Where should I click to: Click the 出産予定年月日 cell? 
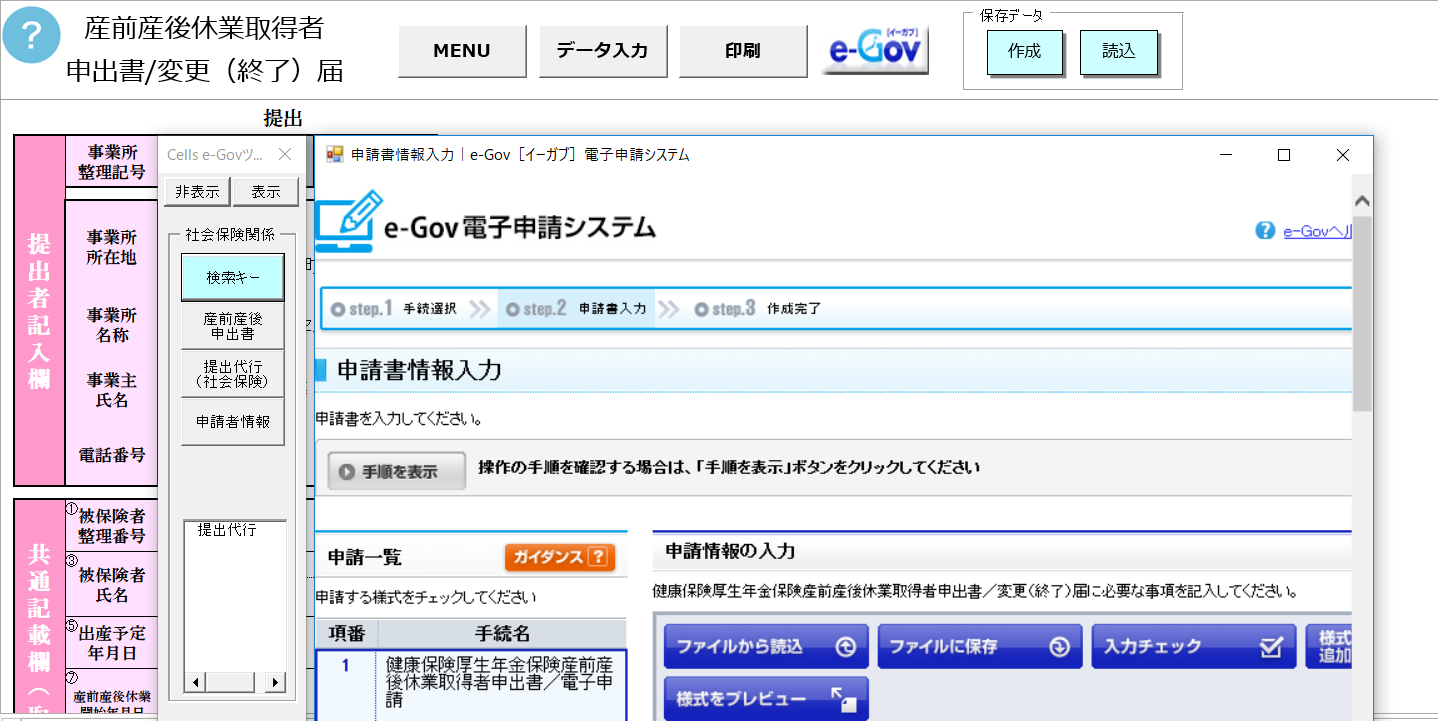[x=112, y=642]
